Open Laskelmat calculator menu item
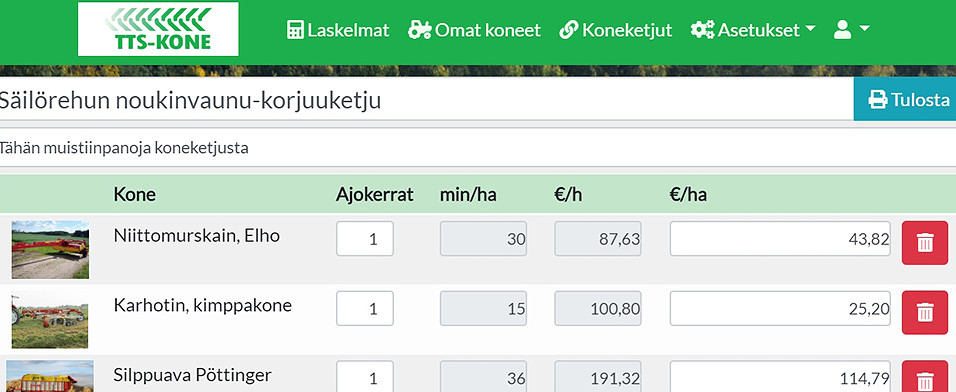This screenshot has width=956, height=392. click(338, 30)
